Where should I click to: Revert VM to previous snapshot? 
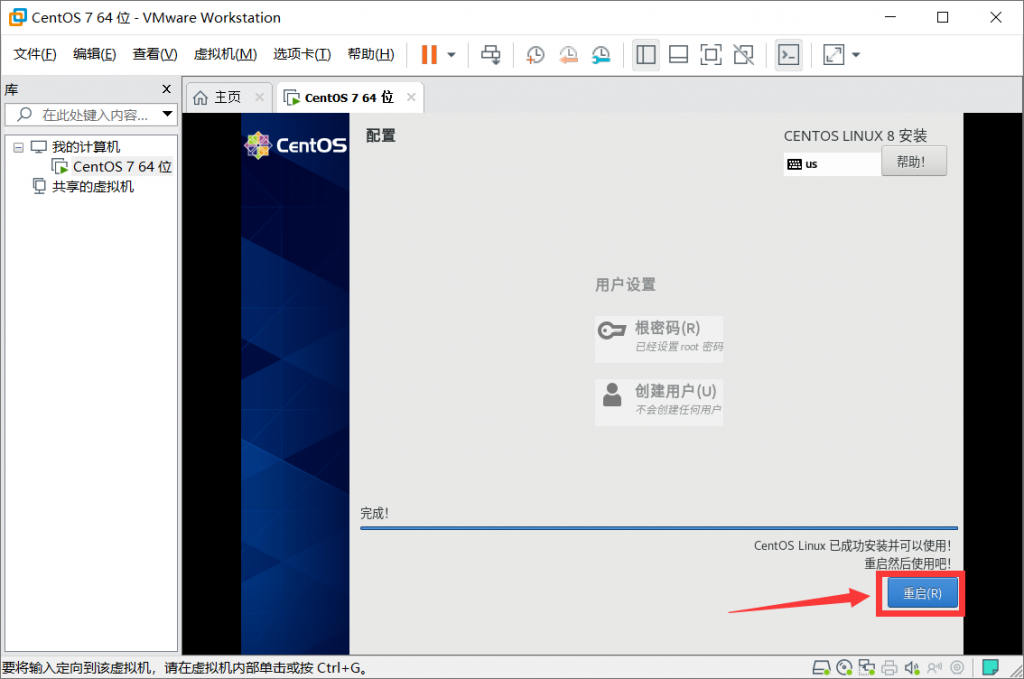click(568, 55)
